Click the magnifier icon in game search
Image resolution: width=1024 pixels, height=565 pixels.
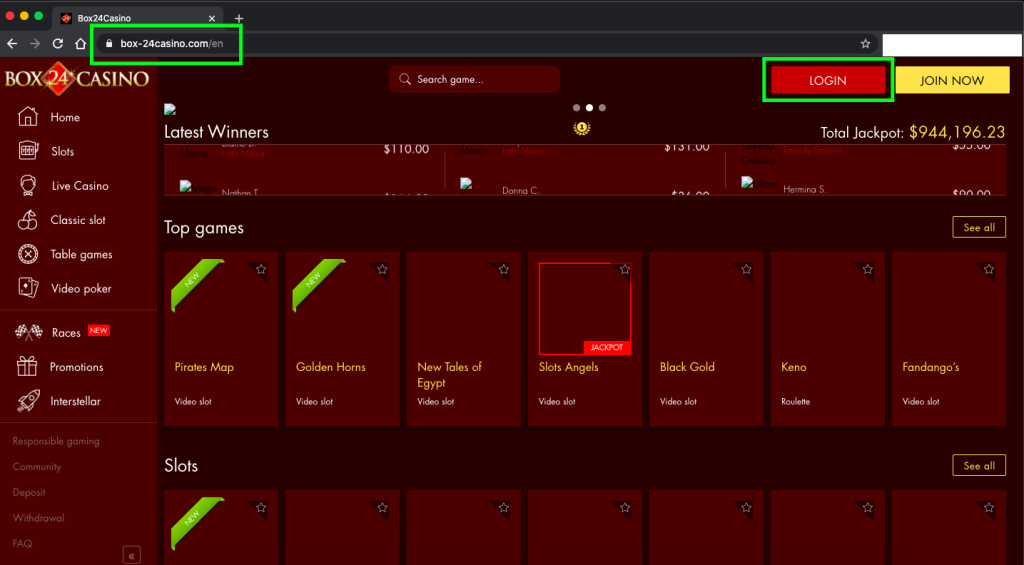click(x=405, y=79)
